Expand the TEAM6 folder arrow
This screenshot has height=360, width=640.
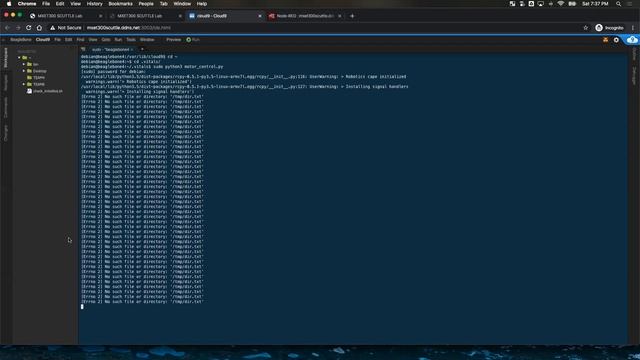(24, 84)
